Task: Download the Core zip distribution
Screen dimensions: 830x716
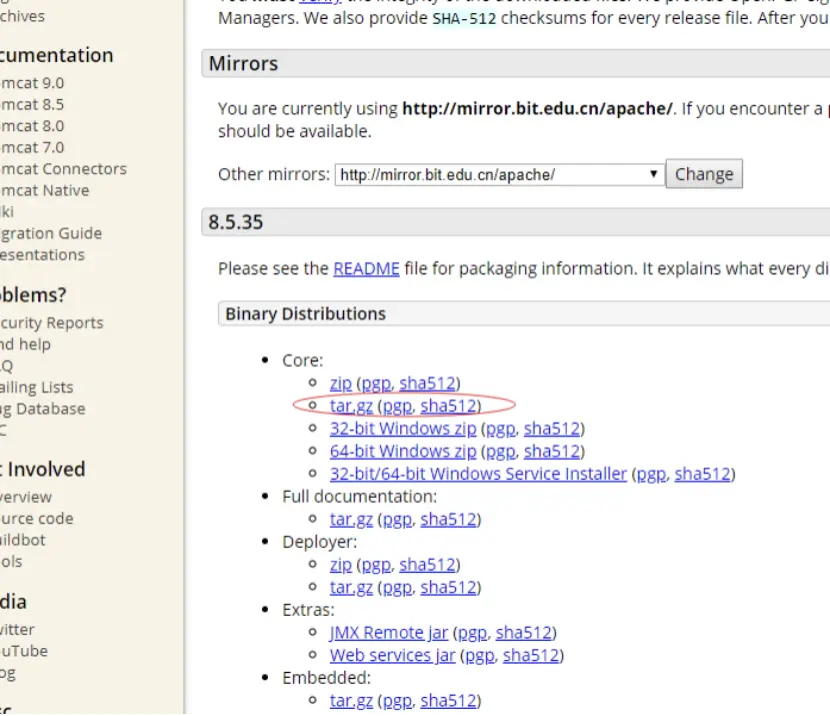Action: point(340,383)
